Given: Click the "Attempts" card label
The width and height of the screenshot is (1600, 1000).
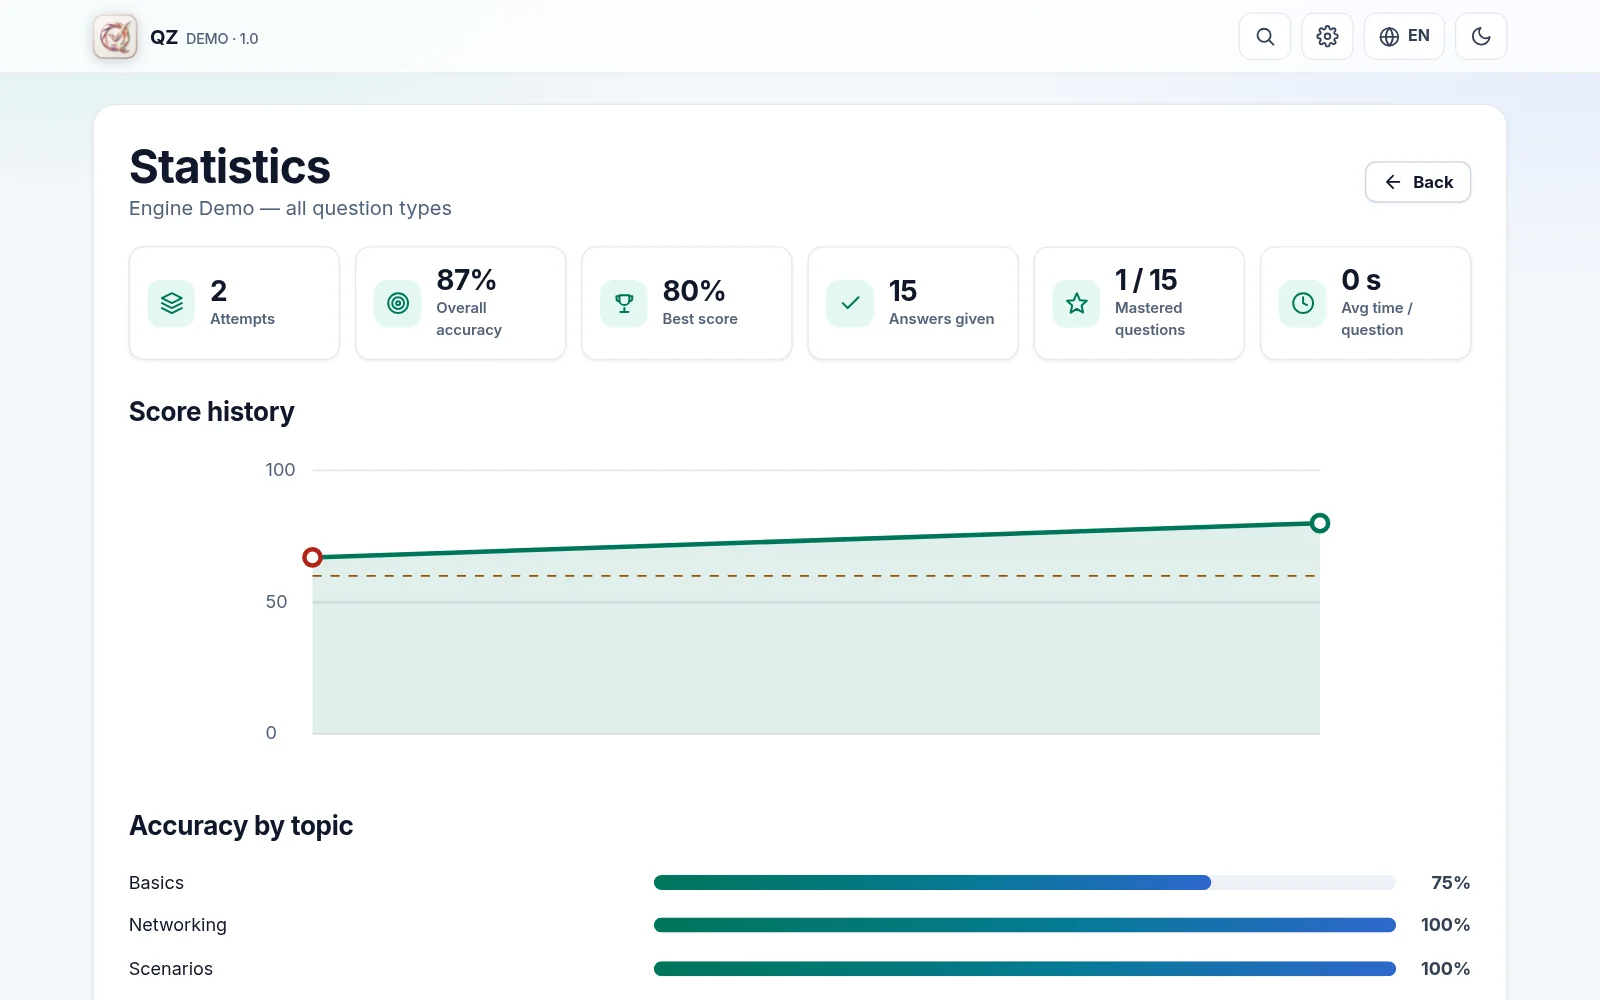Looking at the screenshot, I should coord(242,319).
